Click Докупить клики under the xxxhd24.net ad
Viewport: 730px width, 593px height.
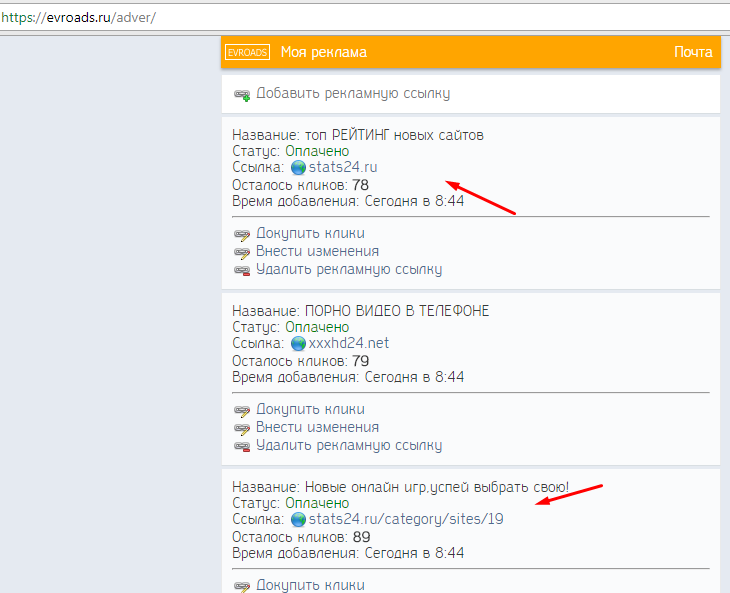pyautogui.click(x=310, y=410)
